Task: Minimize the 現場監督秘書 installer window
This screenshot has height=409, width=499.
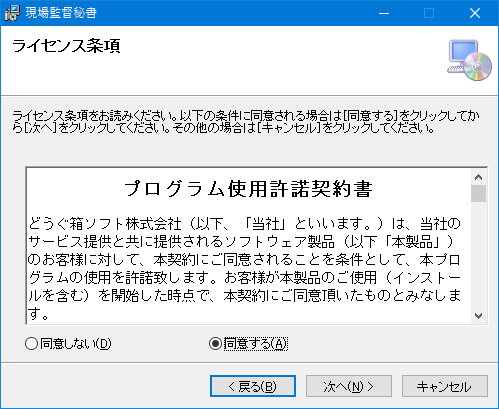Action: pyautogui.click(x=384, y=13)
